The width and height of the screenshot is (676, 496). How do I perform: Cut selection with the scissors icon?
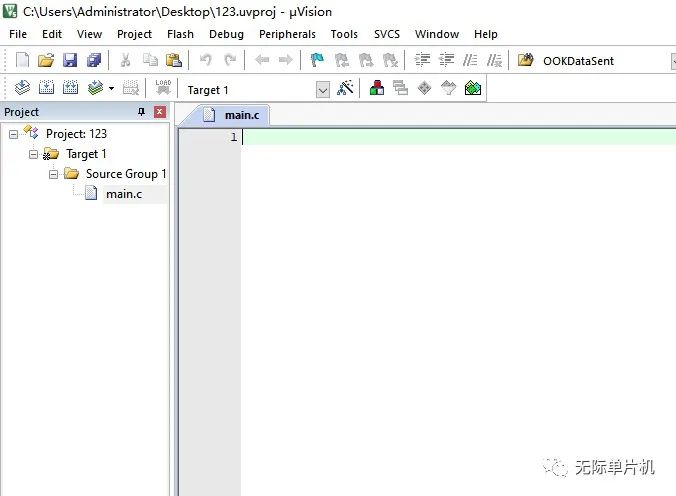(x=125, y=60)
